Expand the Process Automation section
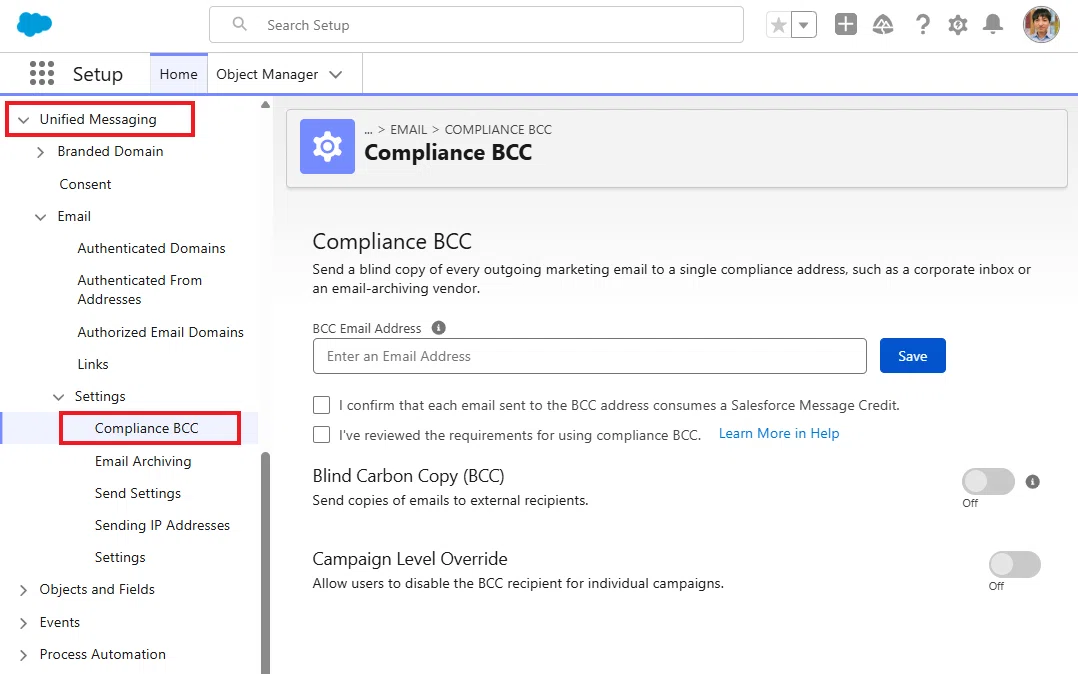Viewport: 1078px width, 674px height. pyautogui.click(x=23, y=655)
